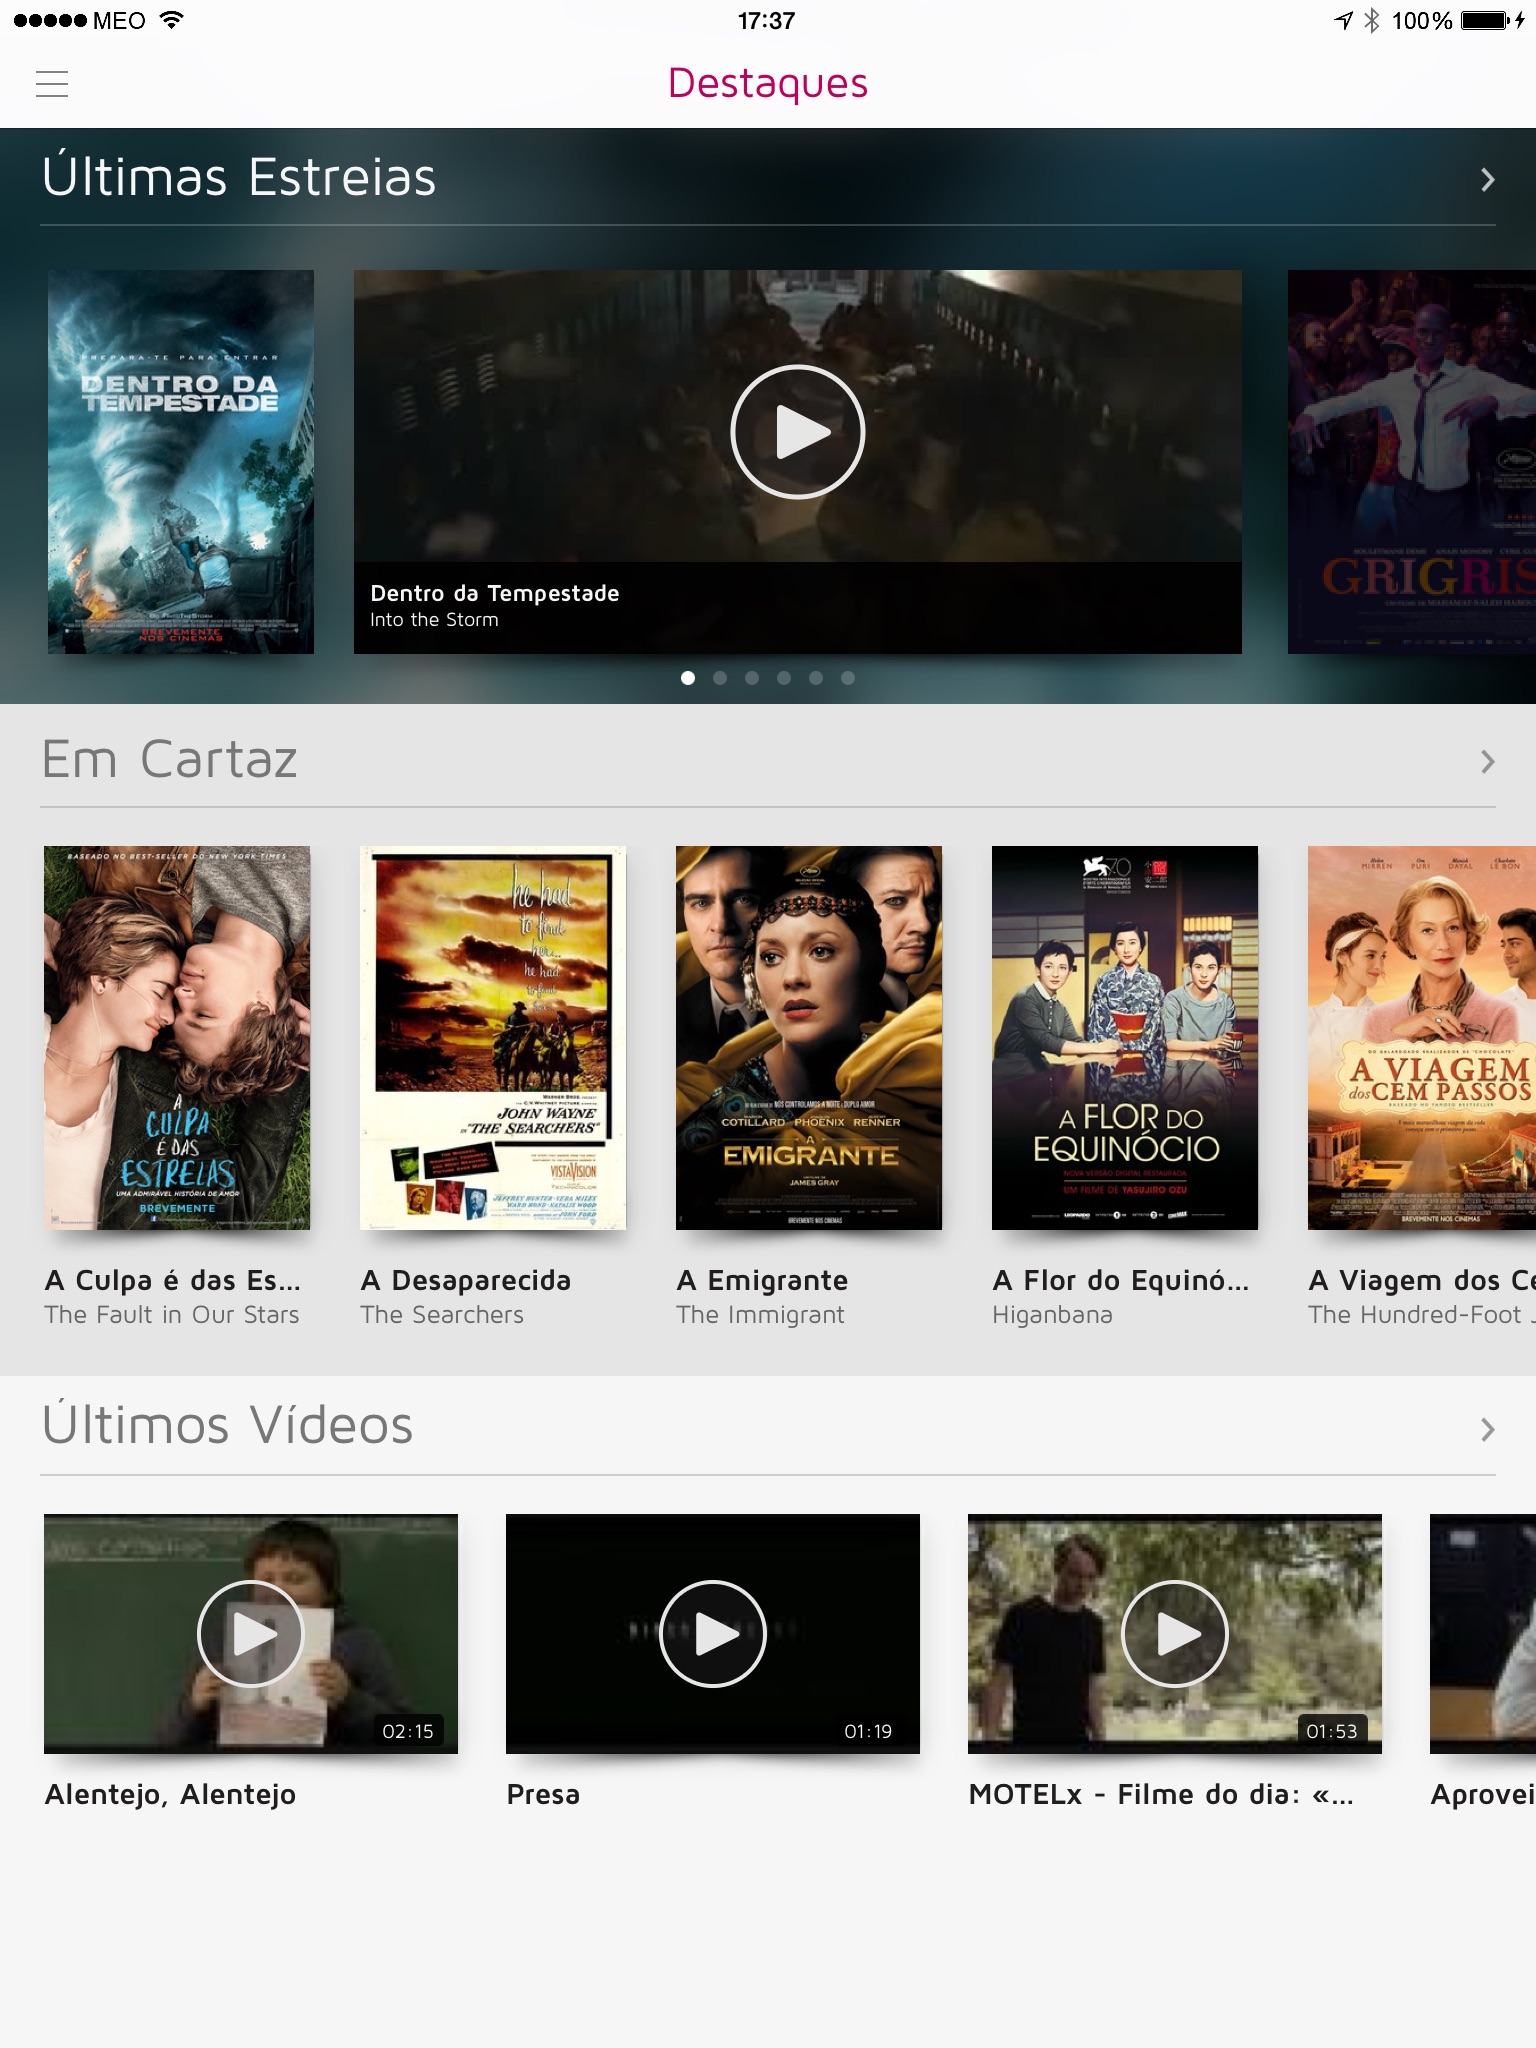Open A Flor do Equinócio poster
1536x2048 pixels.
point(1125,1038)
